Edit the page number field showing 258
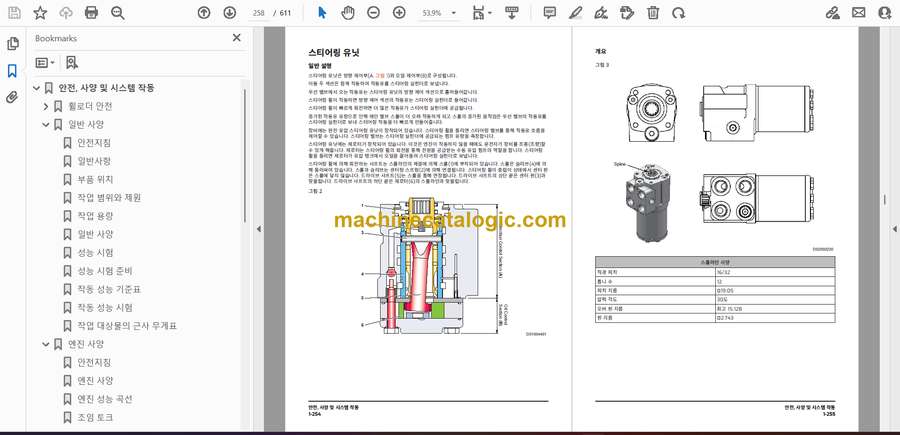This screenshot has height=435, width=900. click(258, 13)
